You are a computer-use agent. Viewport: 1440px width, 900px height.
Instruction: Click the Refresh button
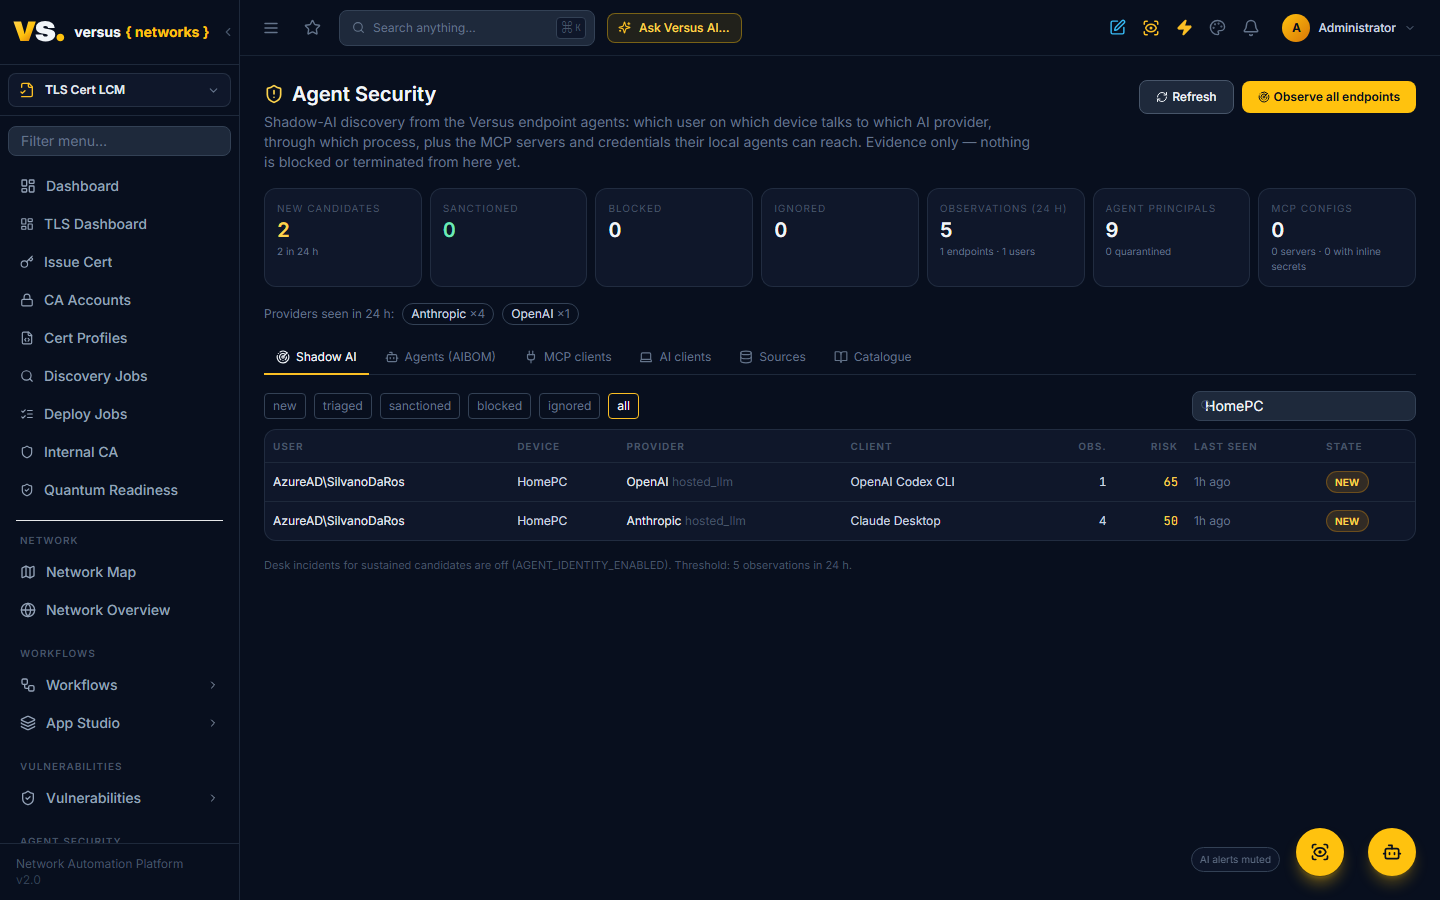1186,97
